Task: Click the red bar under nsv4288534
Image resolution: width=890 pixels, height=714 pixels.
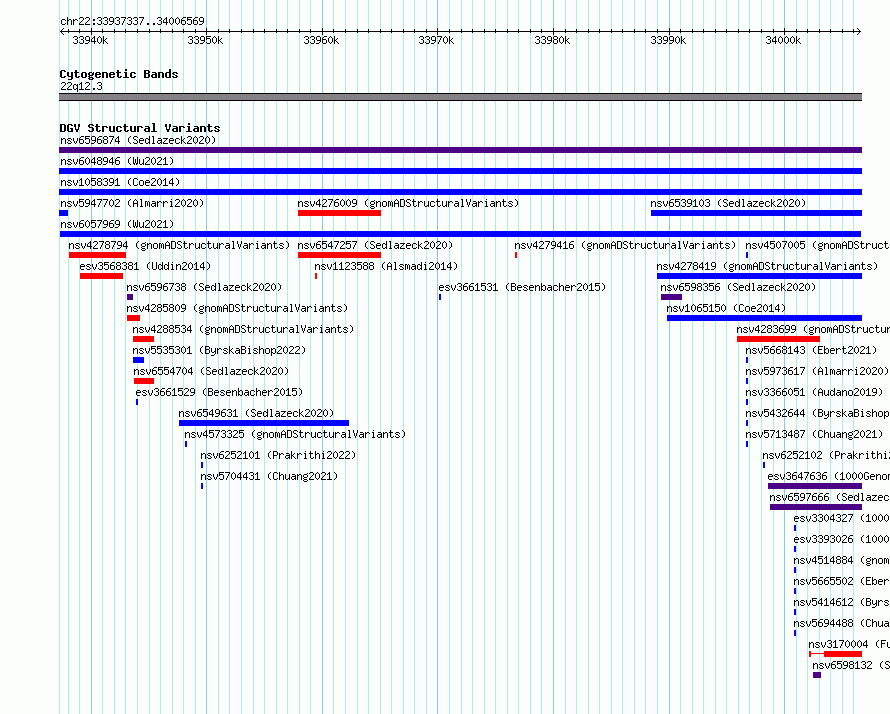Action: pyautogui.click(x=144, y=339)
